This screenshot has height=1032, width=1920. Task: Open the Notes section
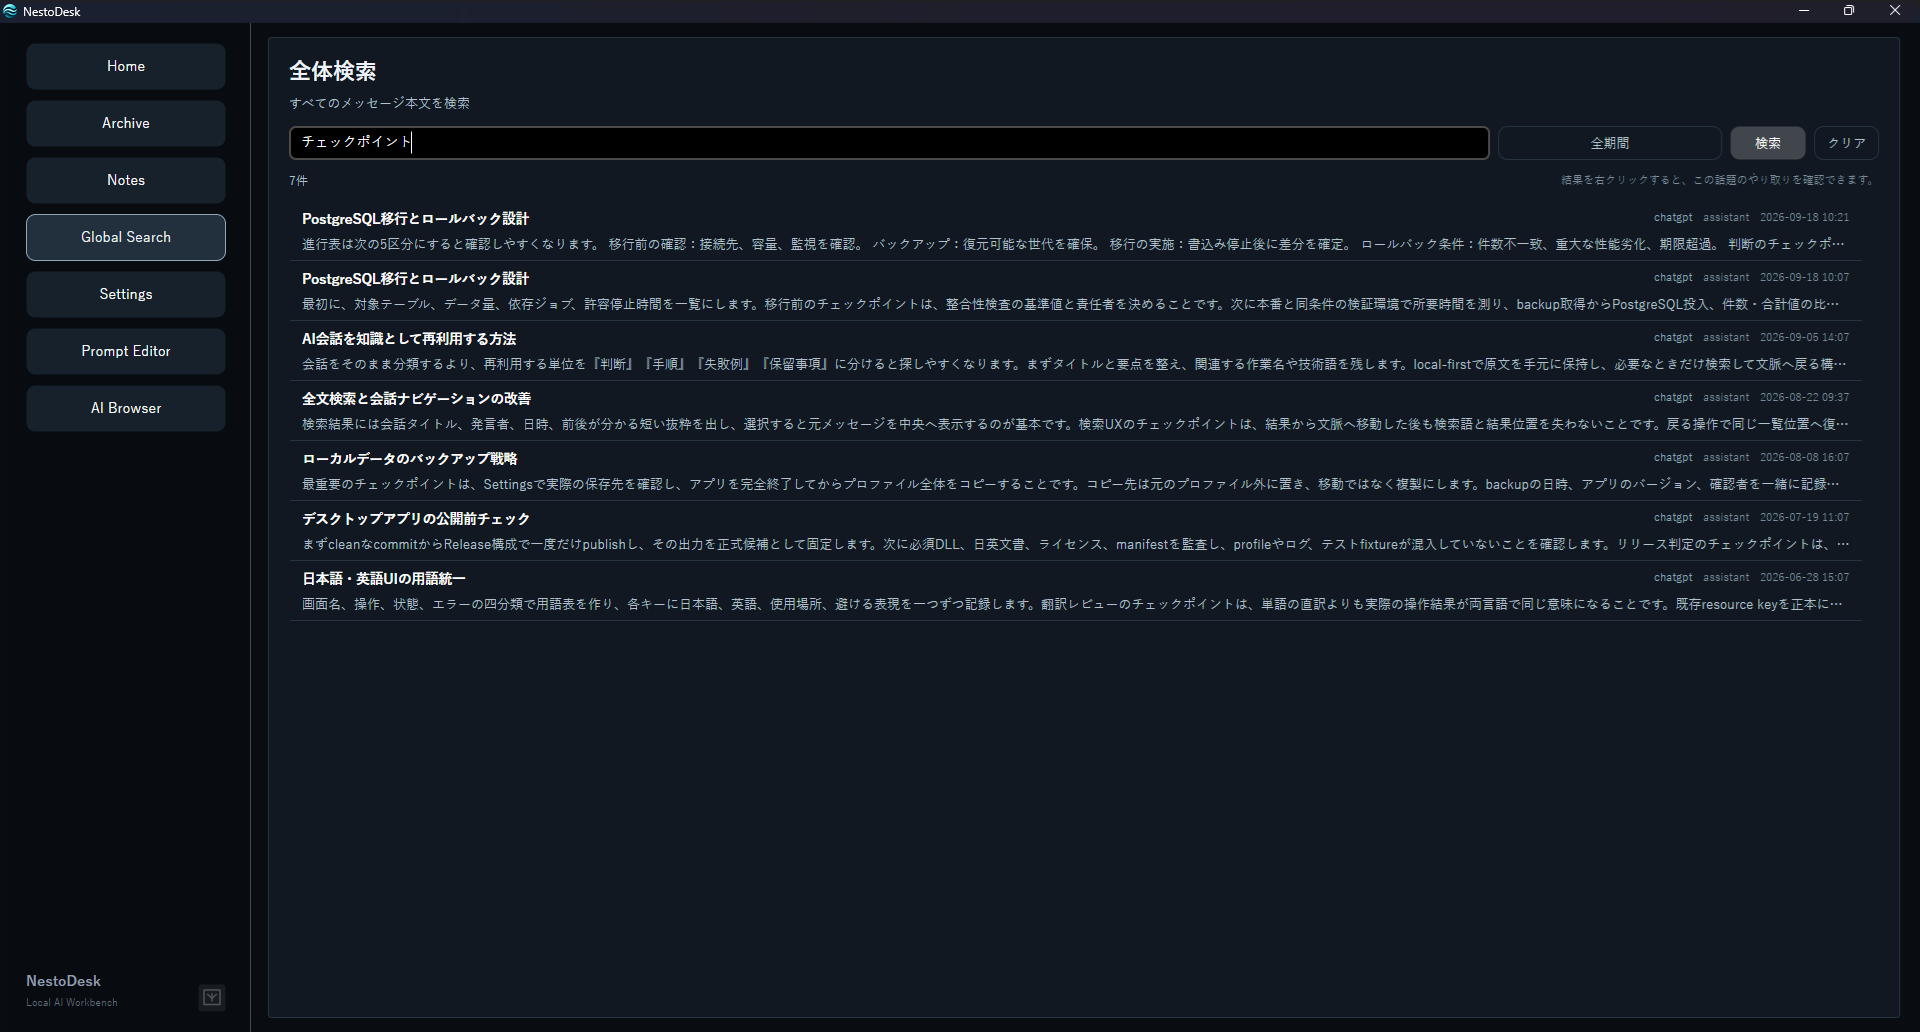click(126, 180)
